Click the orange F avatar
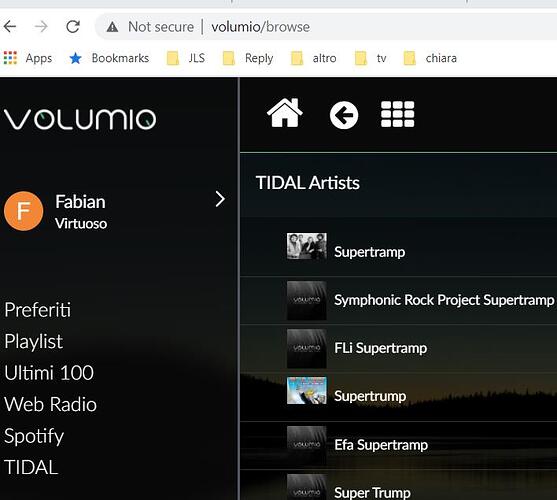This screenshot has width=557, height=500. pos(23,211)
